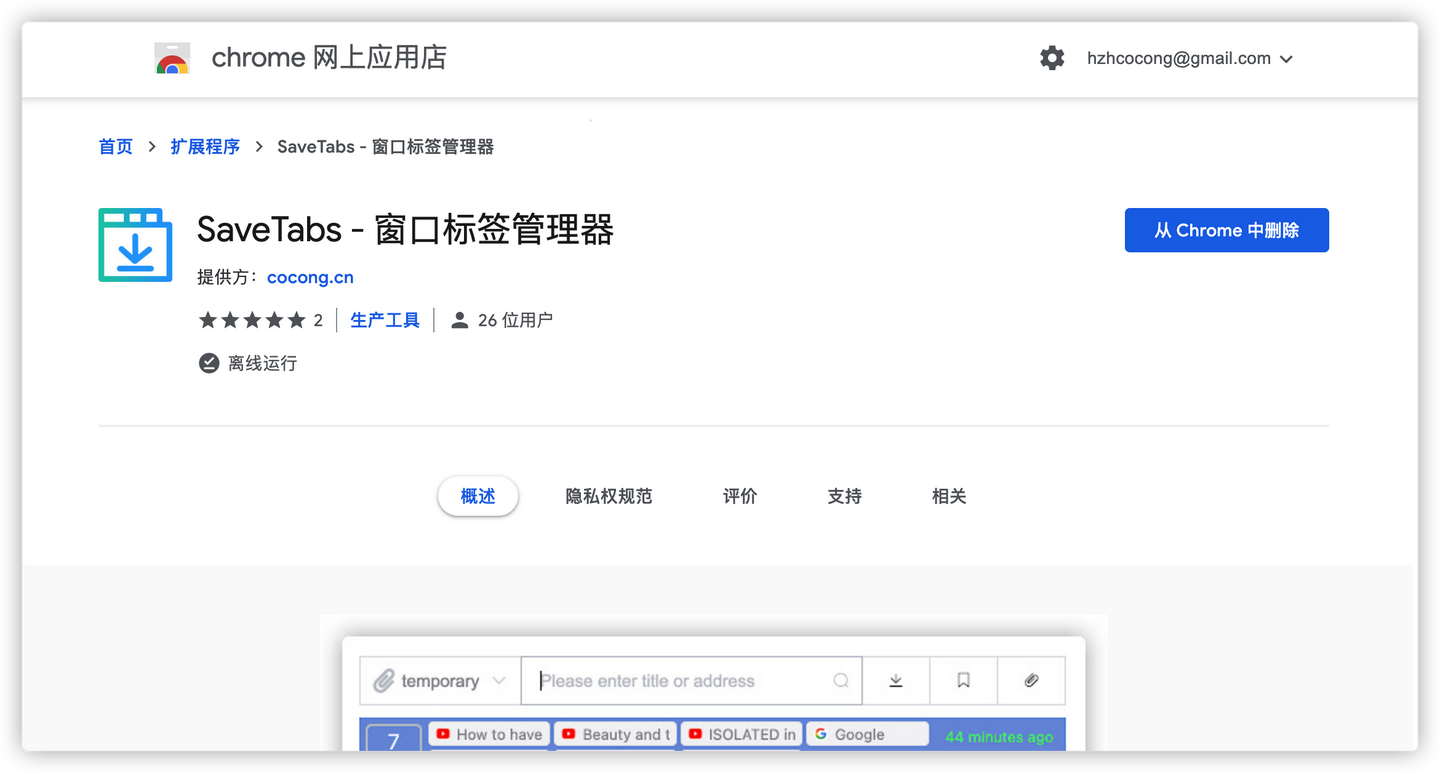
Task: Open the hzhcocong@gmail.com account dropdown
Action: (1190, 58)
